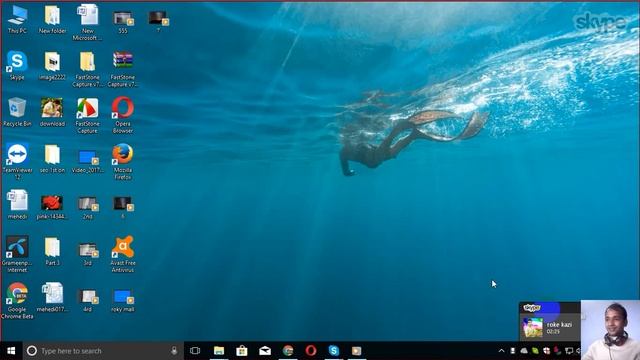
Task: Open the Mail app from the taskbar
Action: coord(265,351)
